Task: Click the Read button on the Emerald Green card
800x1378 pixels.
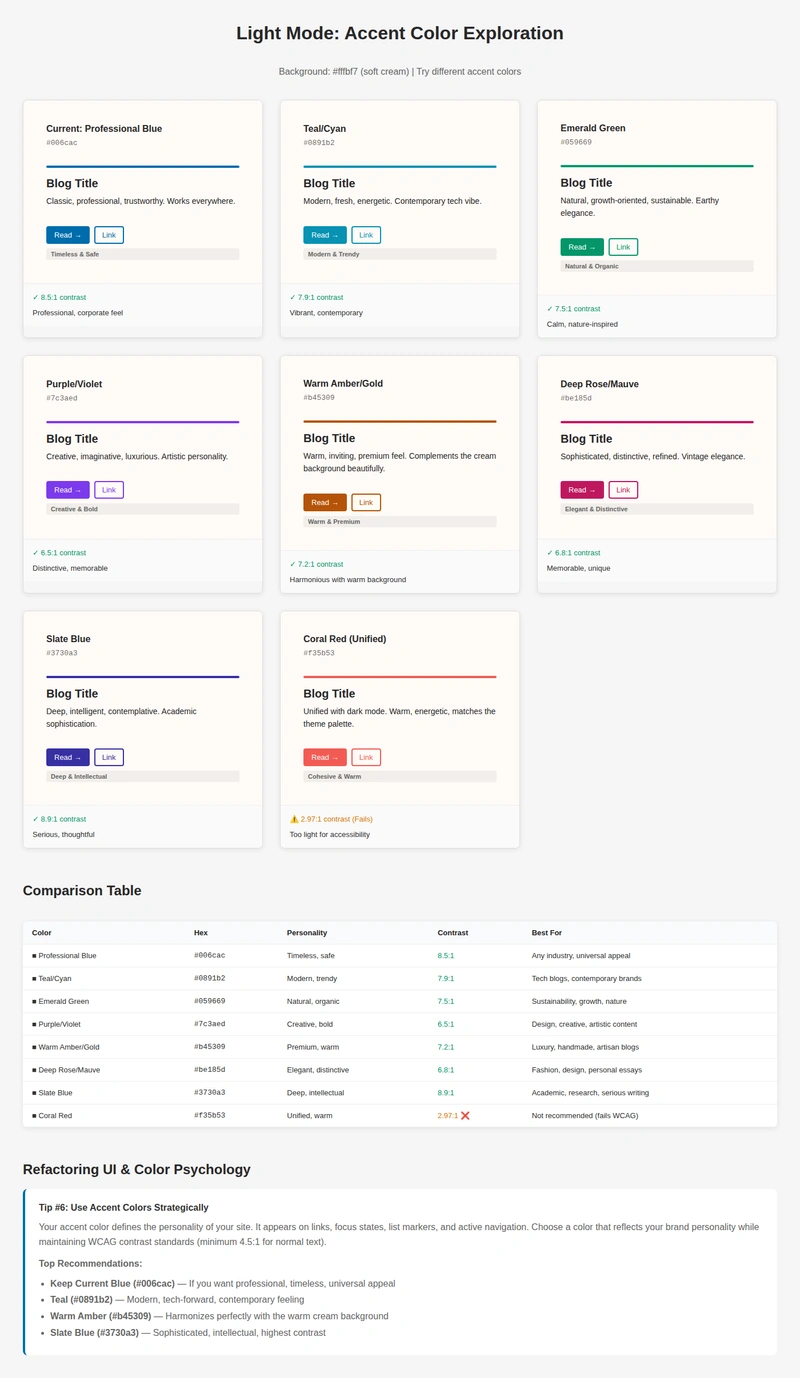Action: (x=581, y=246)
